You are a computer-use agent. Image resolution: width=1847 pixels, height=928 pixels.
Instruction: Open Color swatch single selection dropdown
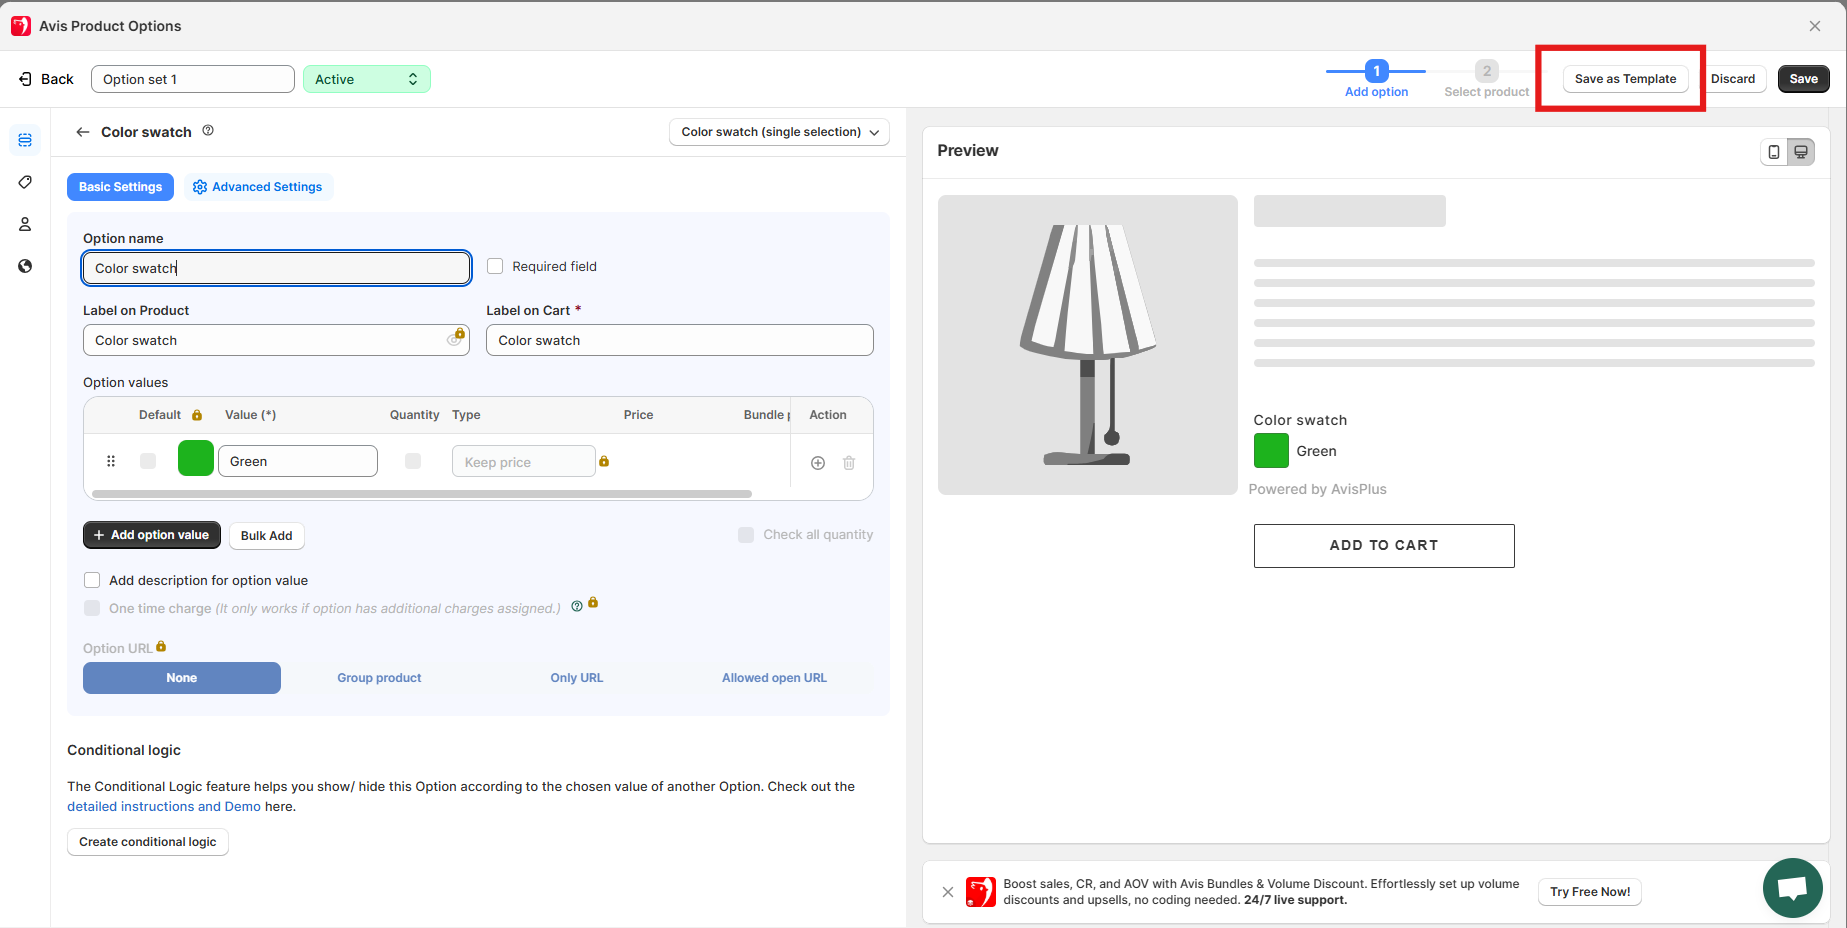click(779, 132)
